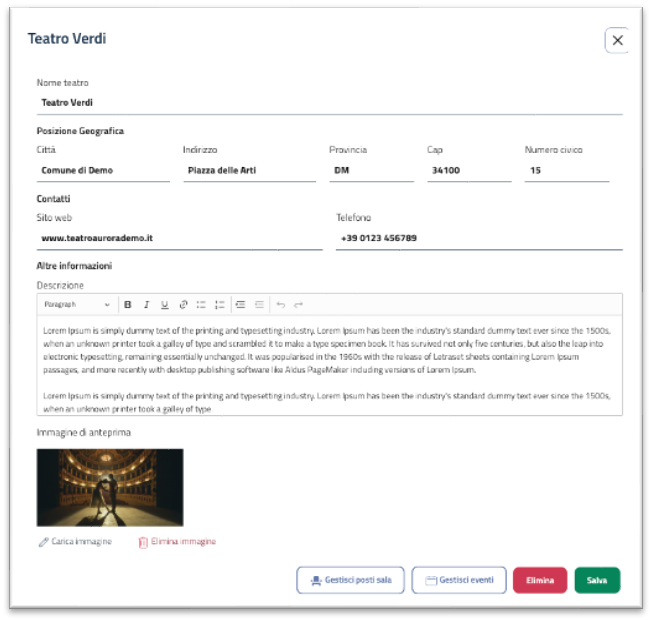
Task: Click the theater preview image thumbnail
Action: click(110, 487)
